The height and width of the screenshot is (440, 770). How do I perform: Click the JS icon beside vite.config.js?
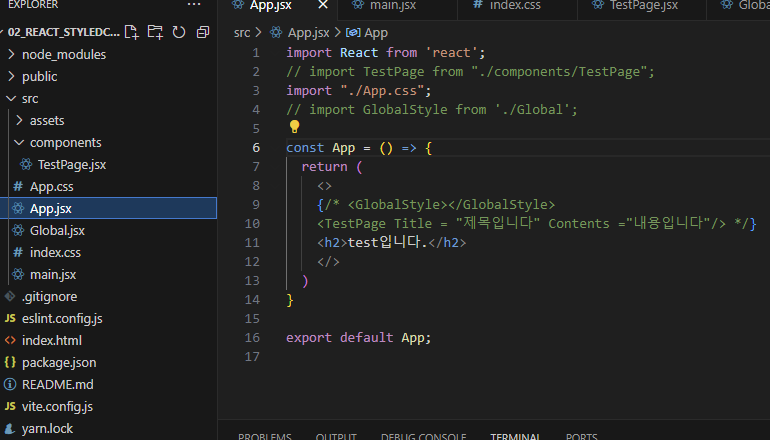click(x=10, y=406)
